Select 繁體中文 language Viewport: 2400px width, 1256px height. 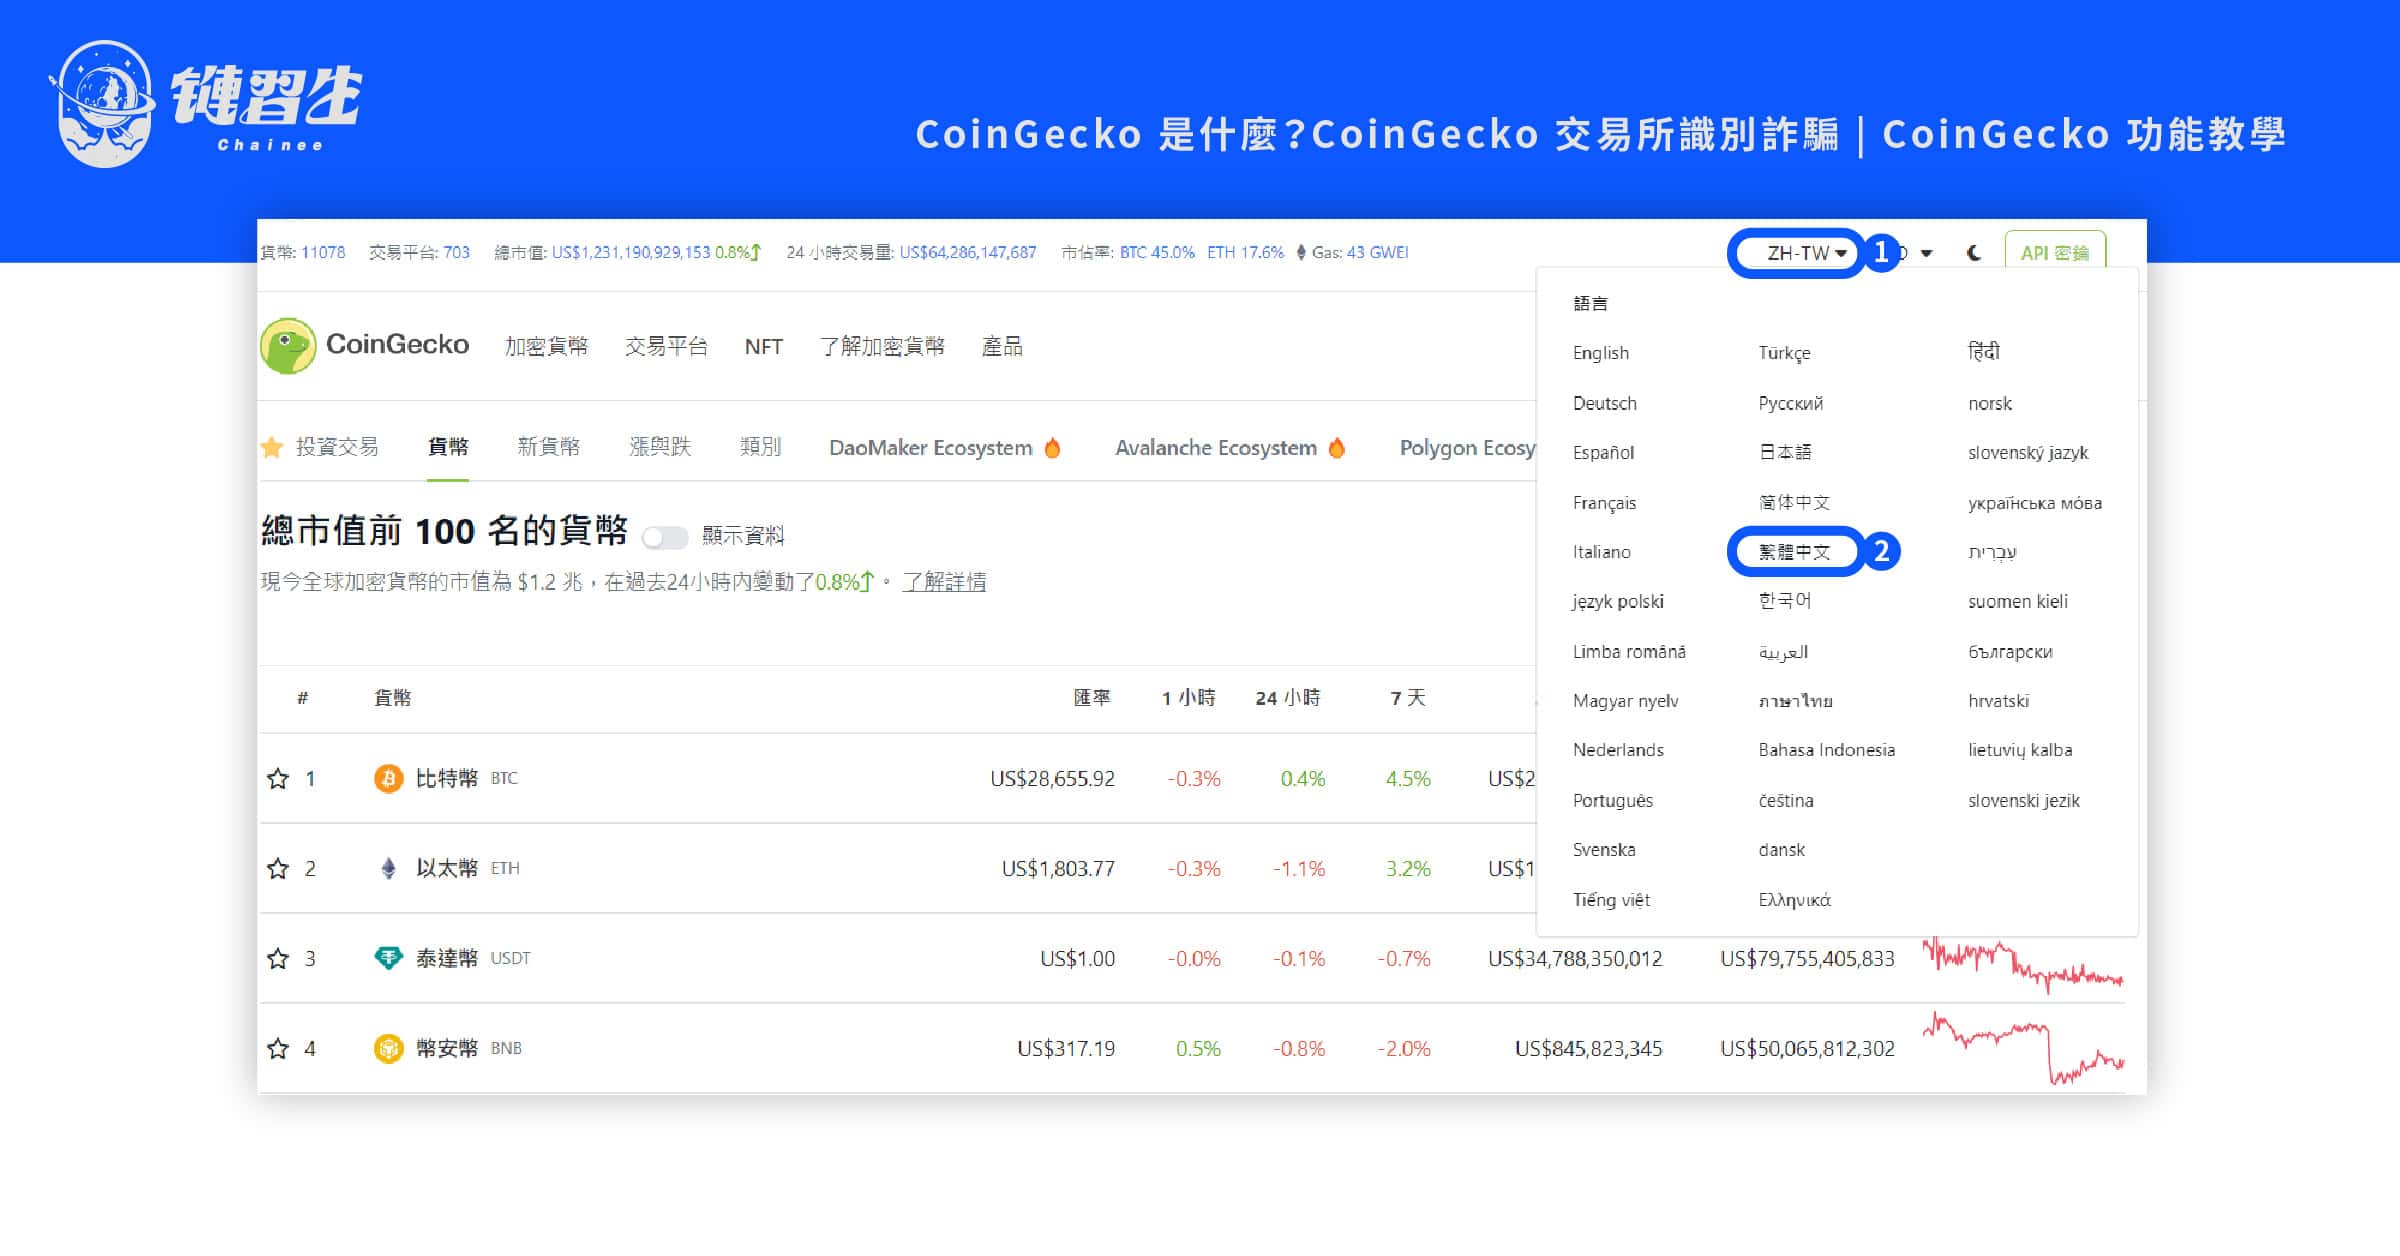pyautogui.click(x=1794, y=552)
